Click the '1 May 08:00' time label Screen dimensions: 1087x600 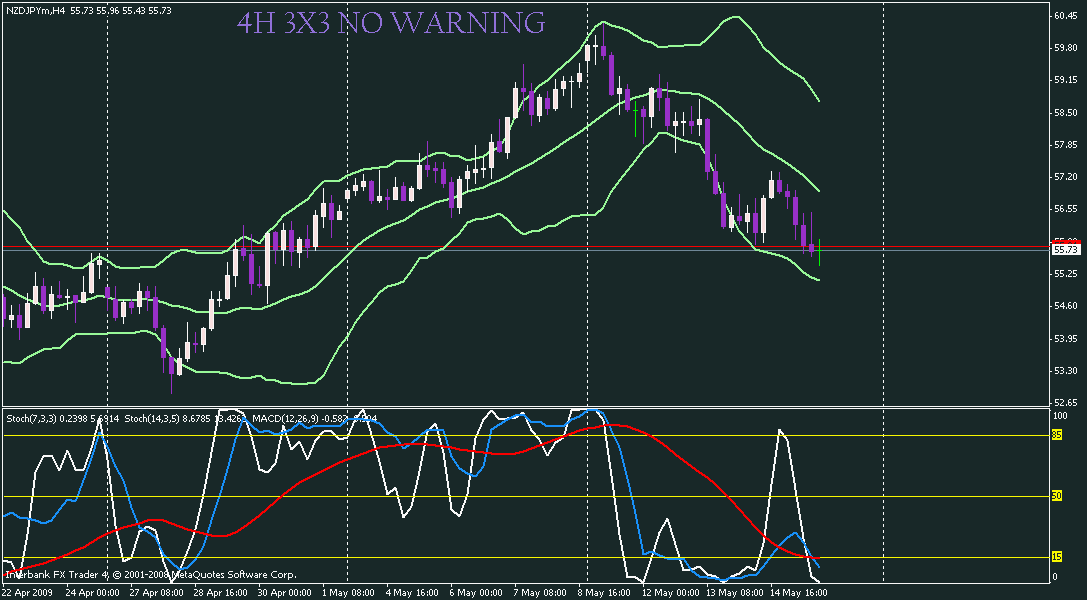pyautogui.click(x=349, y=593)
